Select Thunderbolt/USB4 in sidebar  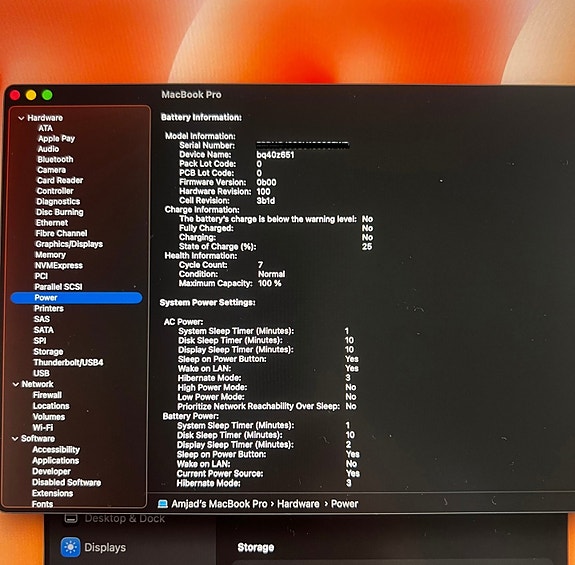tap(68, 363)
